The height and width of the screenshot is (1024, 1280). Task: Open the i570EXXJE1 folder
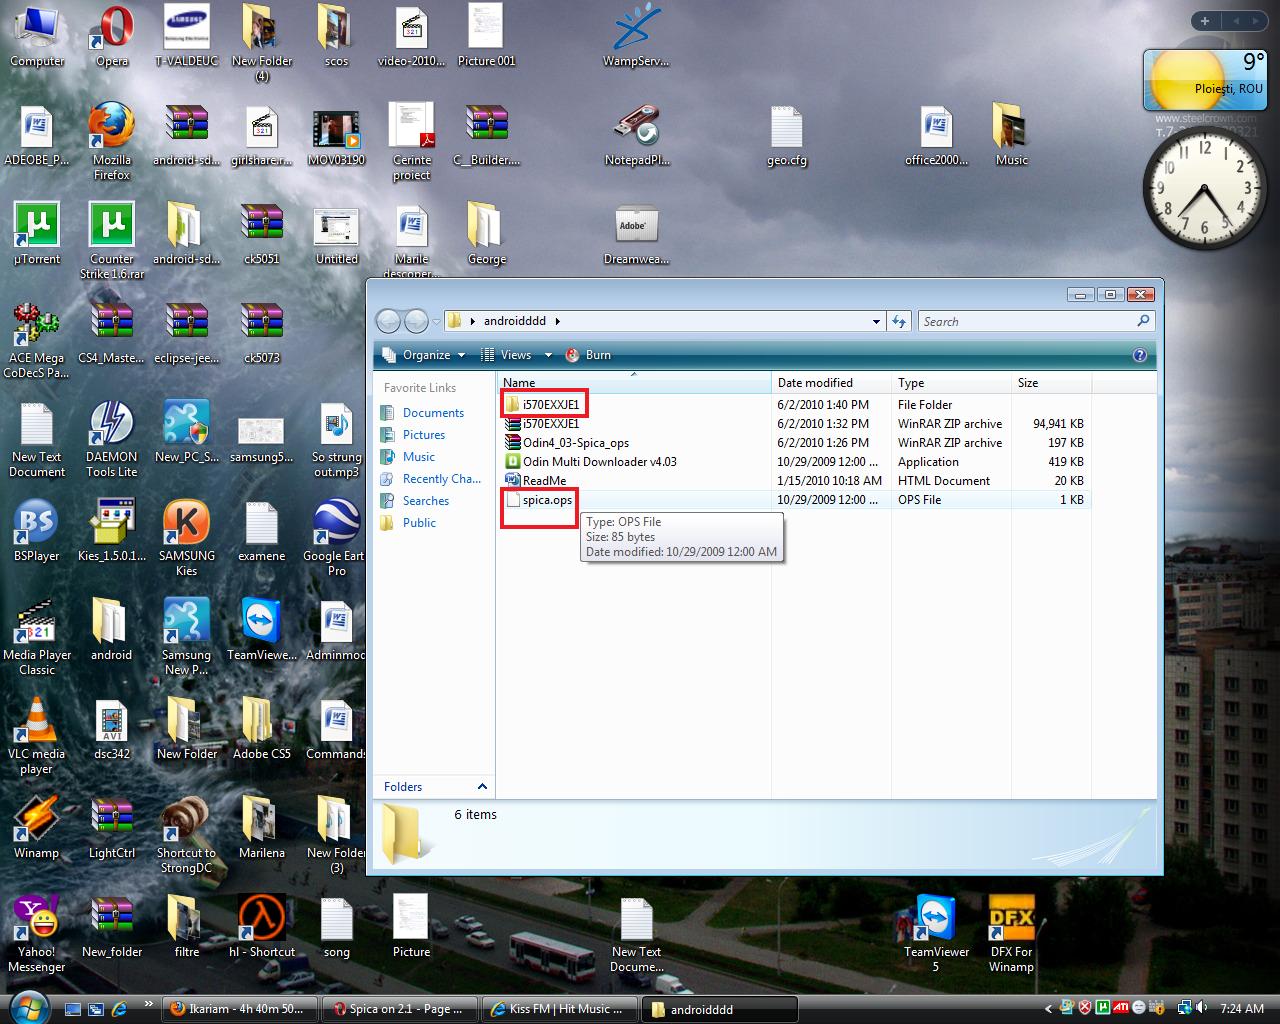pos(550,405)
